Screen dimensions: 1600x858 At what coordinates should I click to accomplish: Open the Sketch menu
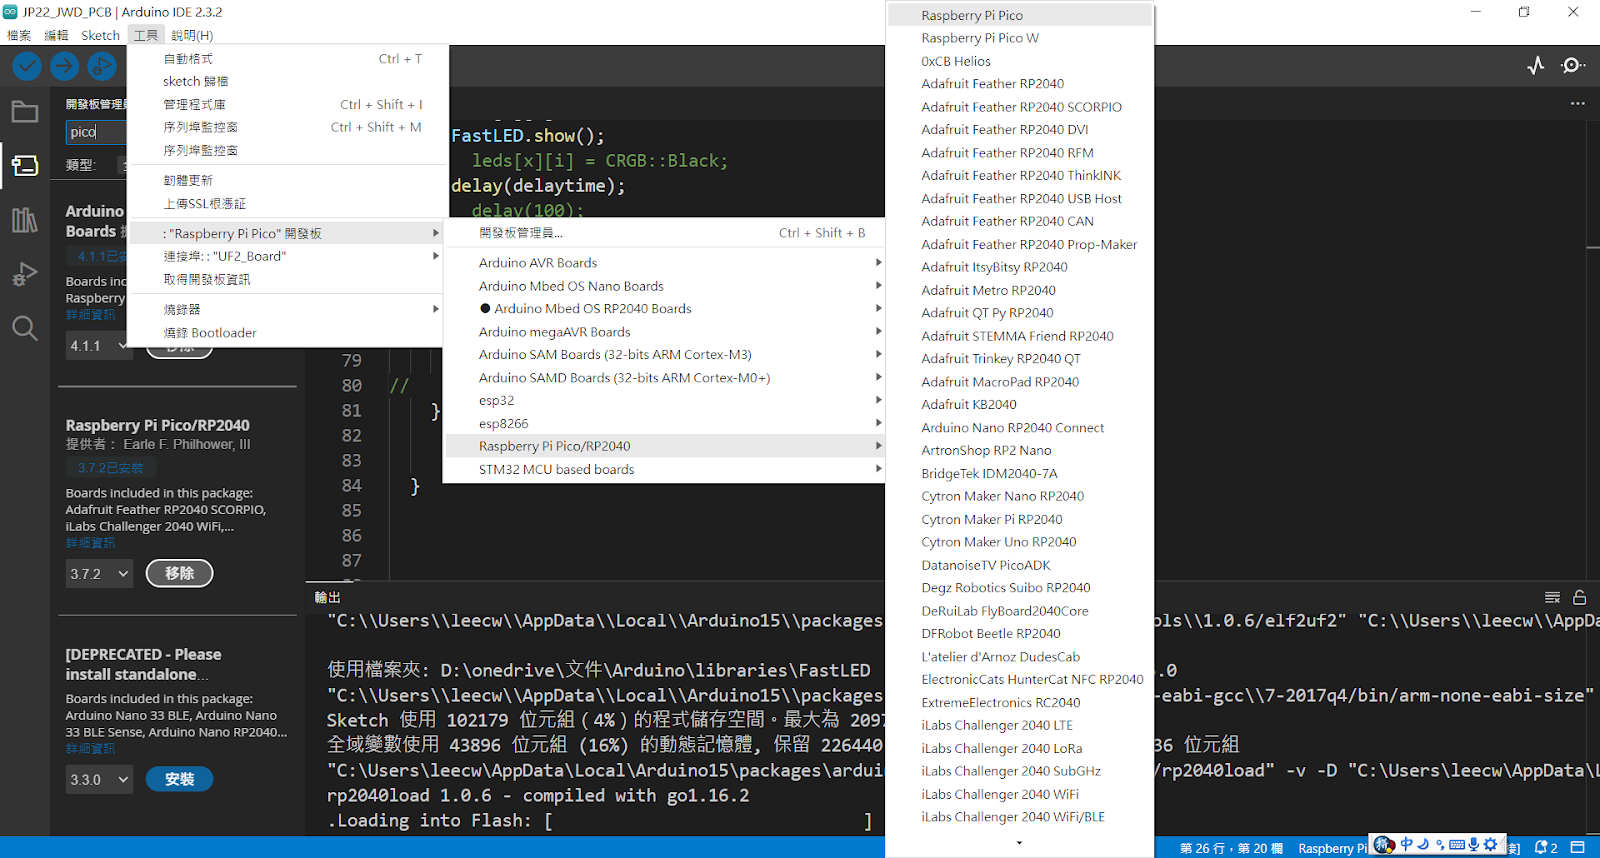tap(100, 35)
